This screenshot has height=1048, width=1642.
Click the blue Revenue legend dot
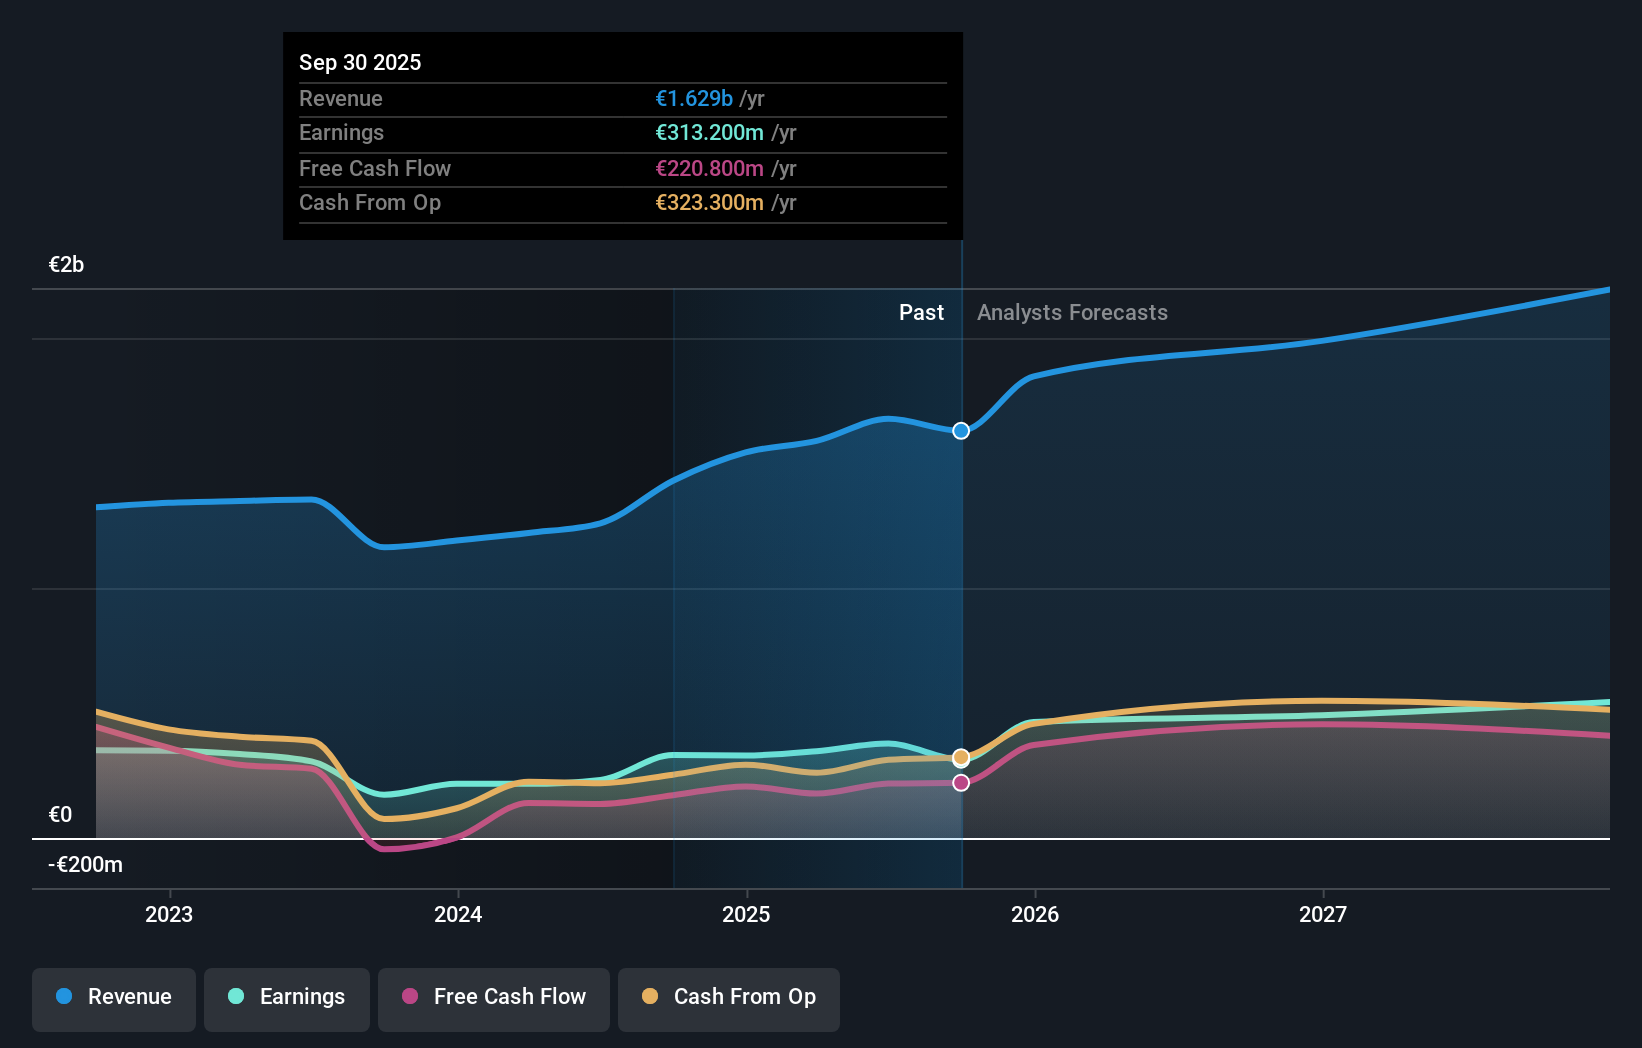pyautogui.click(x=62, y=997)
